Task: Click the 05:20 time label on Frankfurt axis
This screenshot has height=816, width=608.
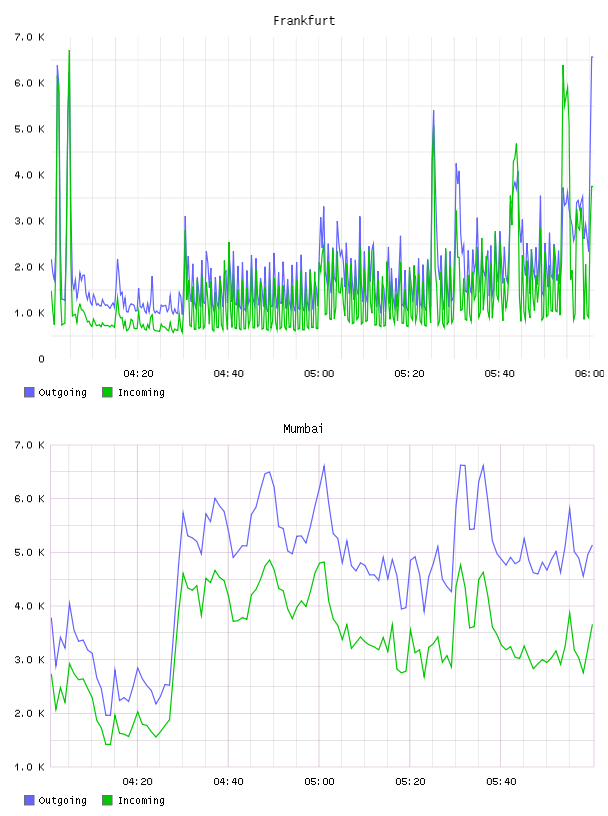Action: coord(409,374)
